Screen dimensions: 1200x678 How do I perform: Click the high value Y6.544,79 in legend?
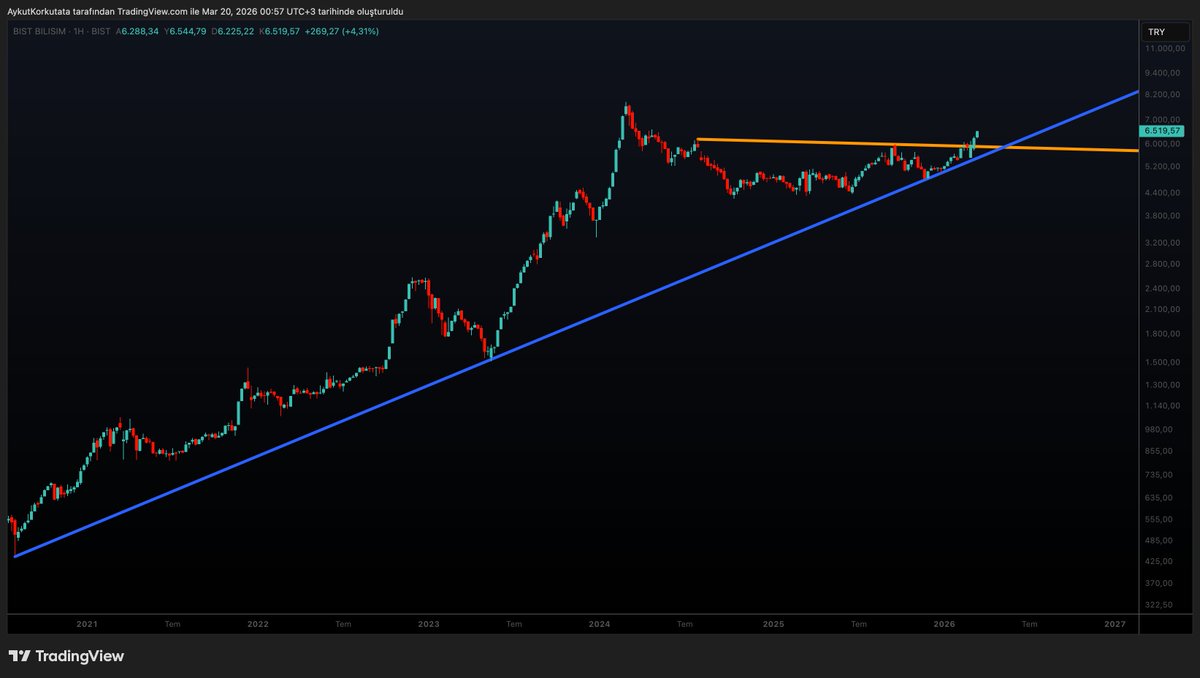click(x=187, y=31)
